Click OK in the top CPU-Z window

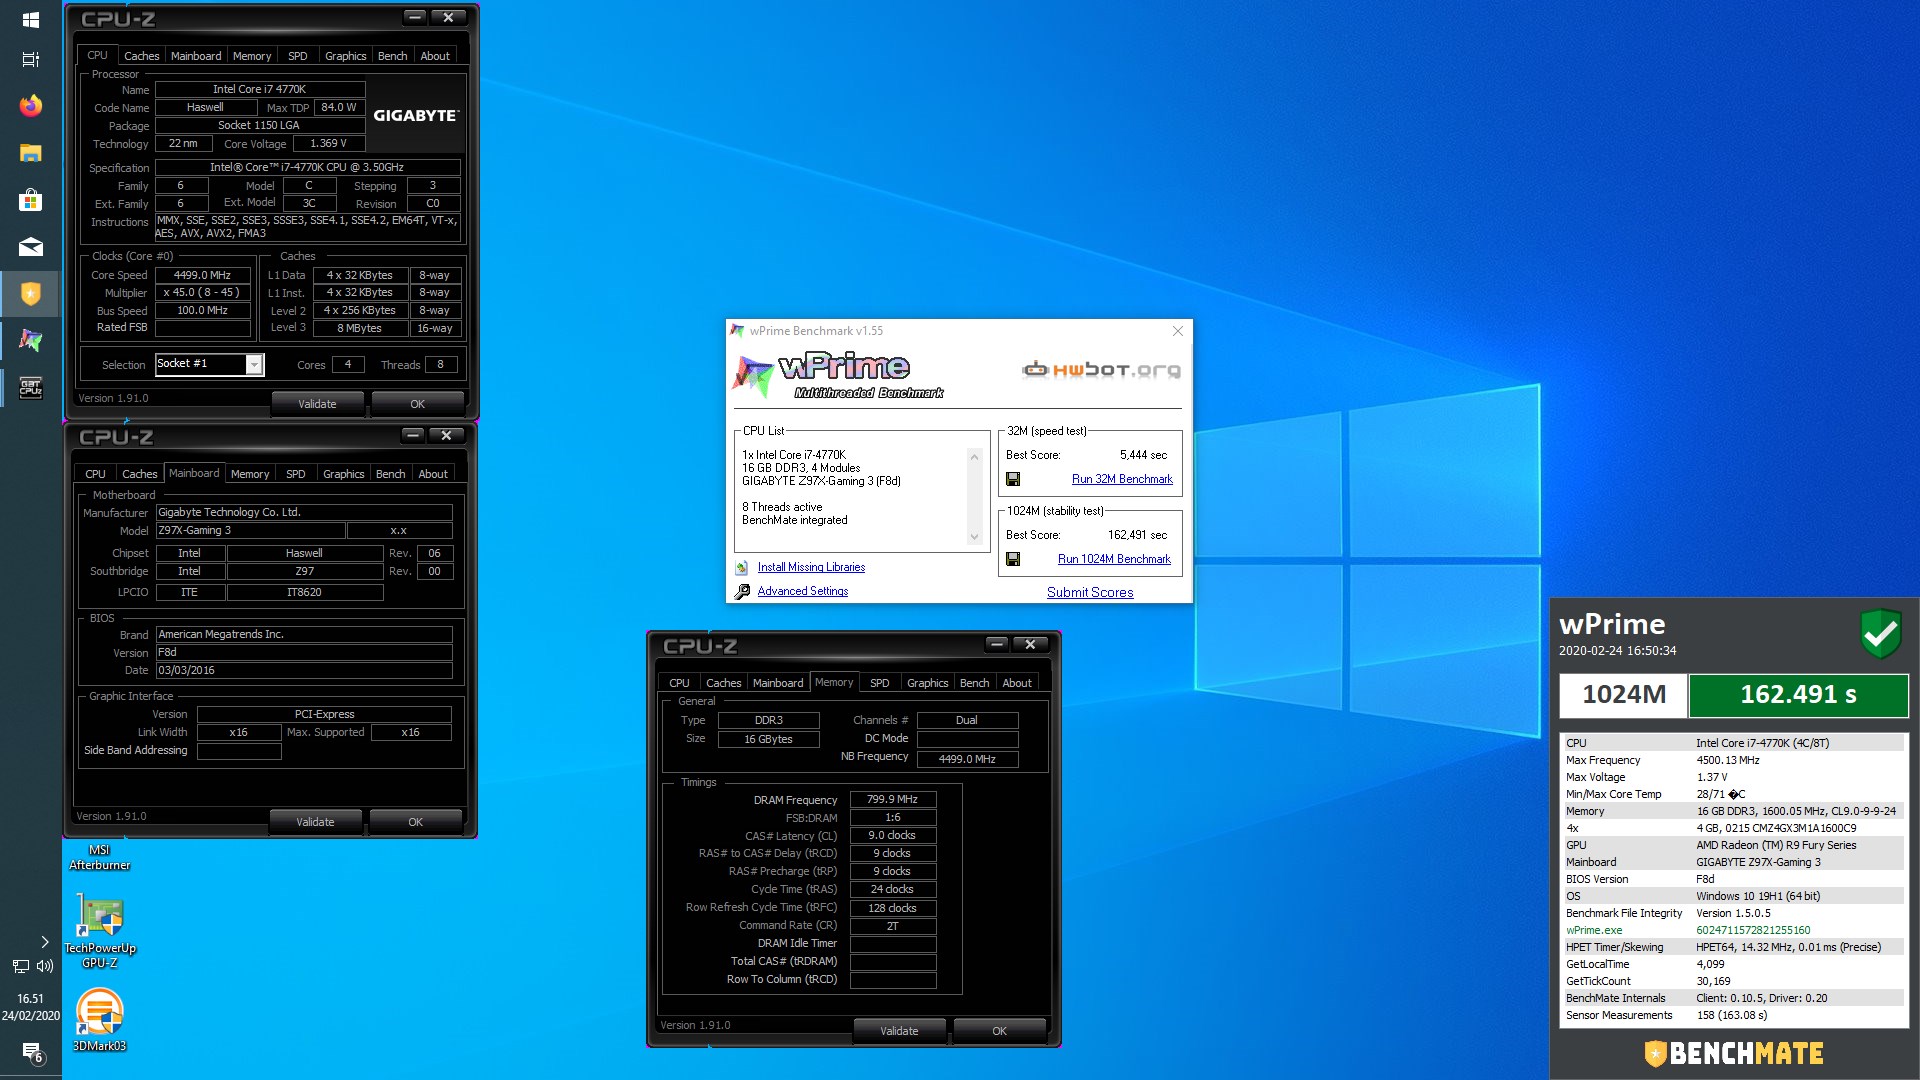[417, 404]
